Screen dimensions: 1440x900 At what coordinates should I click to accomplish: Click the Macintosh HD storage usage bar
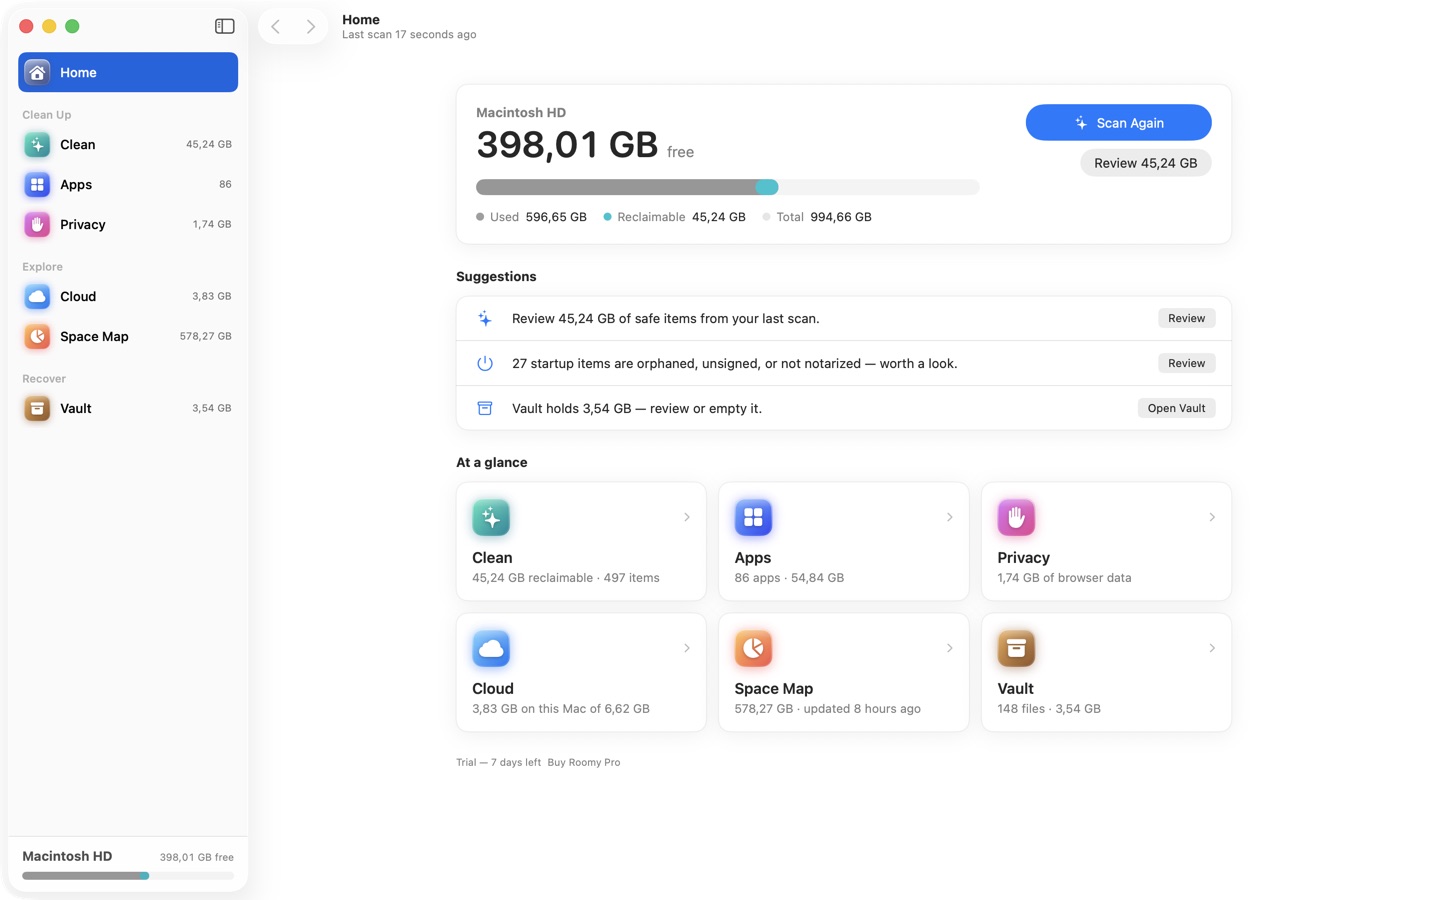click(x=727, y=187)
